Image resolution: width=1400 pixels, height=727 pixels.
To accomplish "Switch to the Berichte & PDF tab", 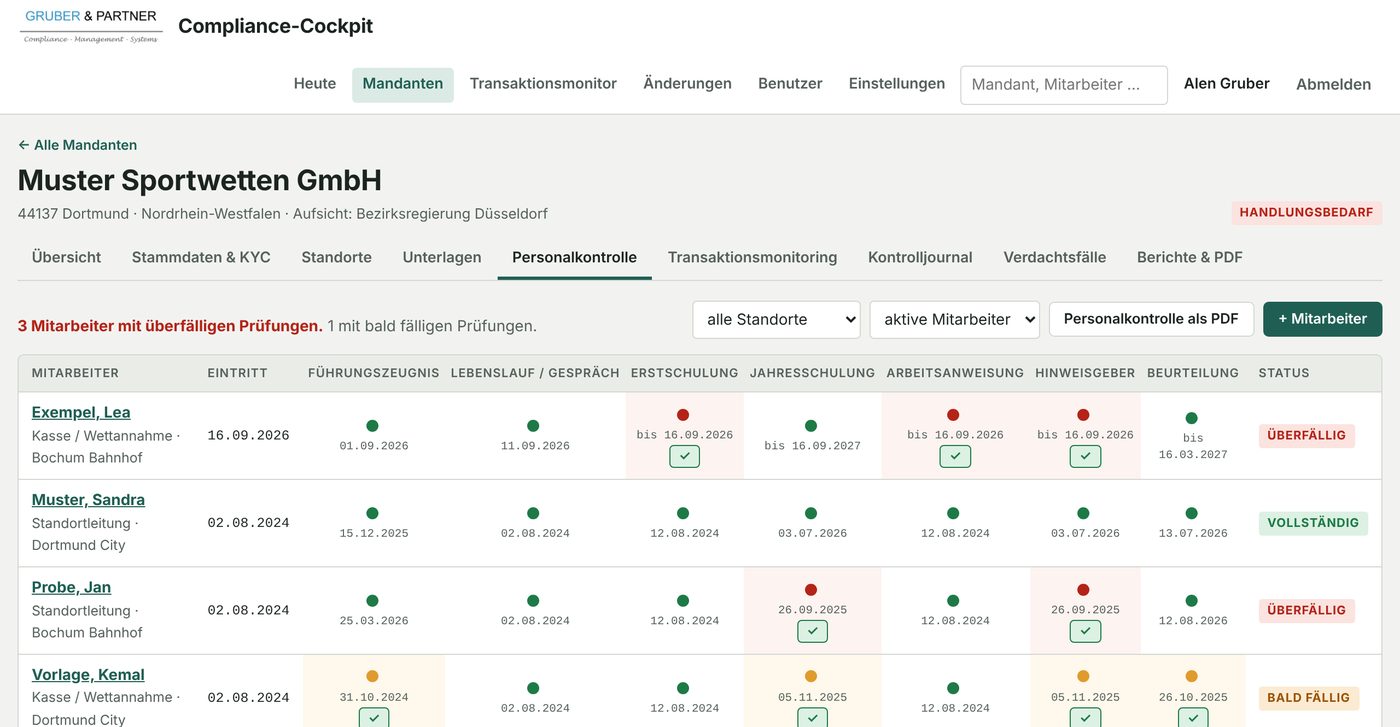I will click(1190, 257).
